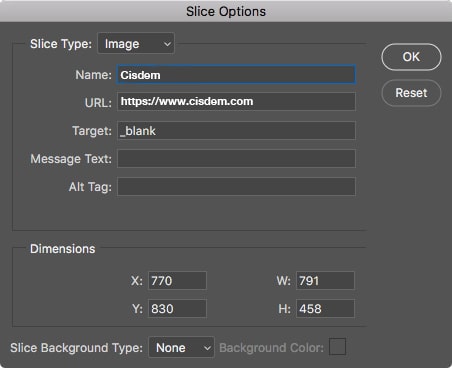This screenshot has height=368, width=452.
Task: Click the Background Color swatch
Action: [337, 347]
